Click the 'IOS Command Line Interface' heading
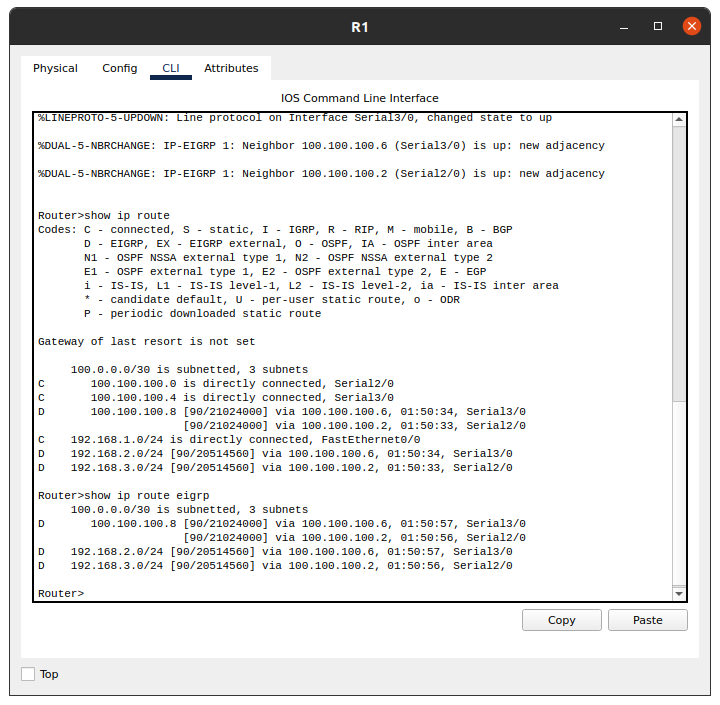Viewport: 720px width, 705px height. [x=360, y=98]
